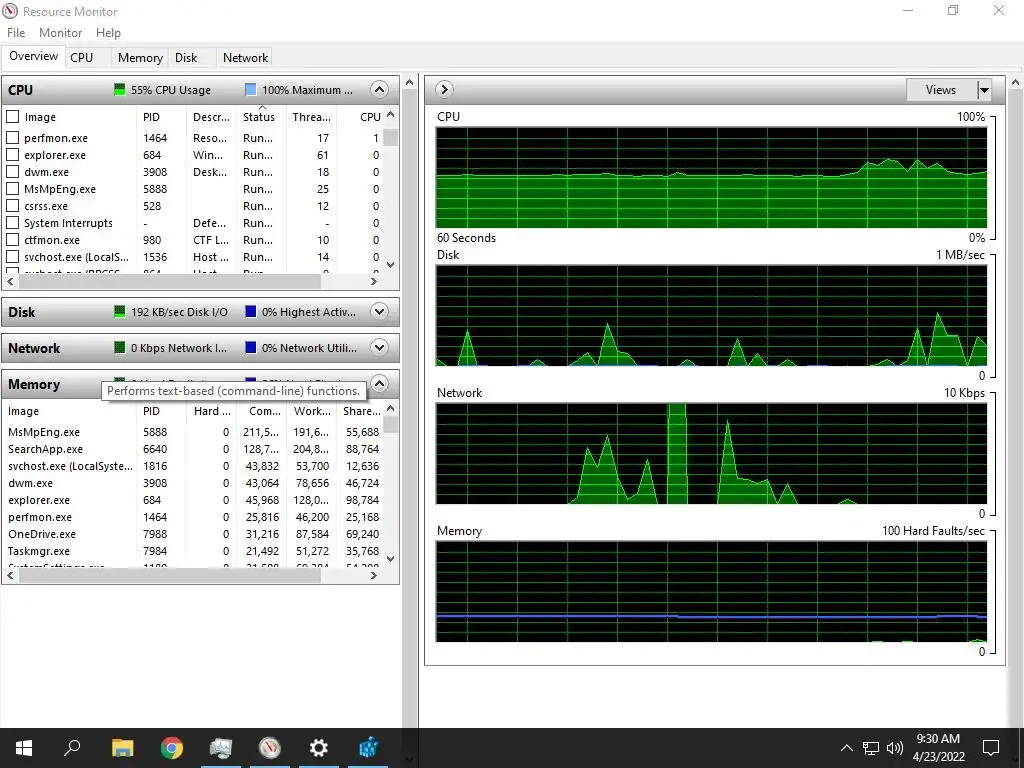Open the blue pinned app taskbar icon
1024x768 pixels.
click(x=368, y=748)
